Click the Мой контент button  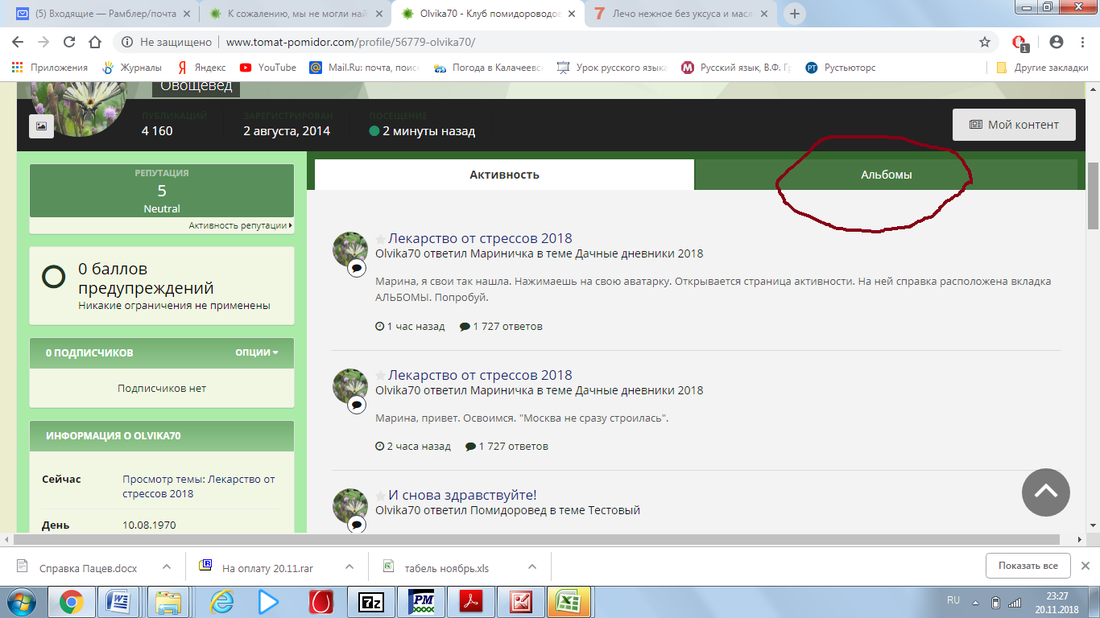(1013, 125)
